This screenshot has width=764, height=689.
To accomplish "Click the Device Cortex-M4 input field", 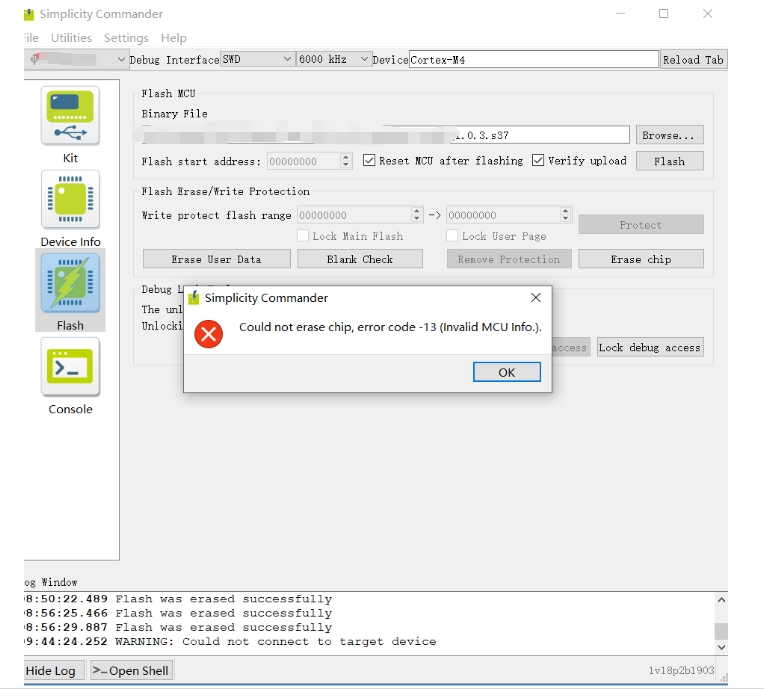I will (534, 59).
